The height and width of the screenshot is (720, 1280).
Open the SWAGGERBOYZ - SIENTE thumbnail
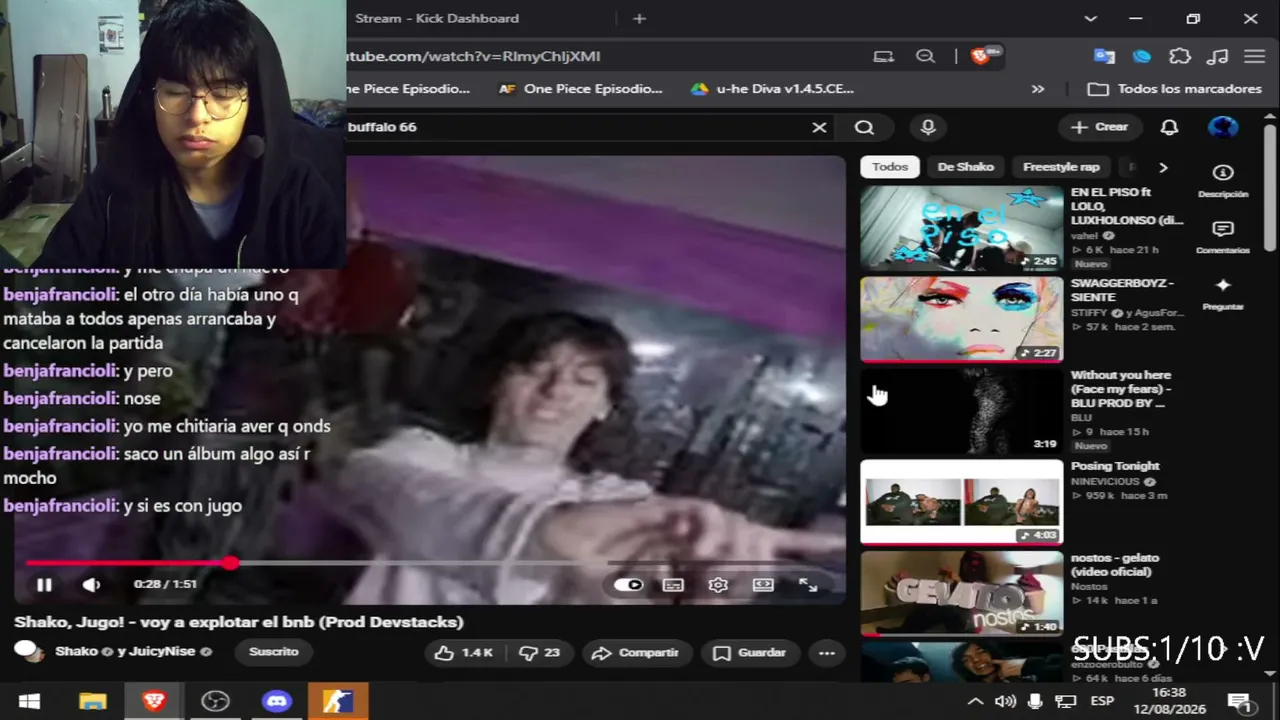962,319
